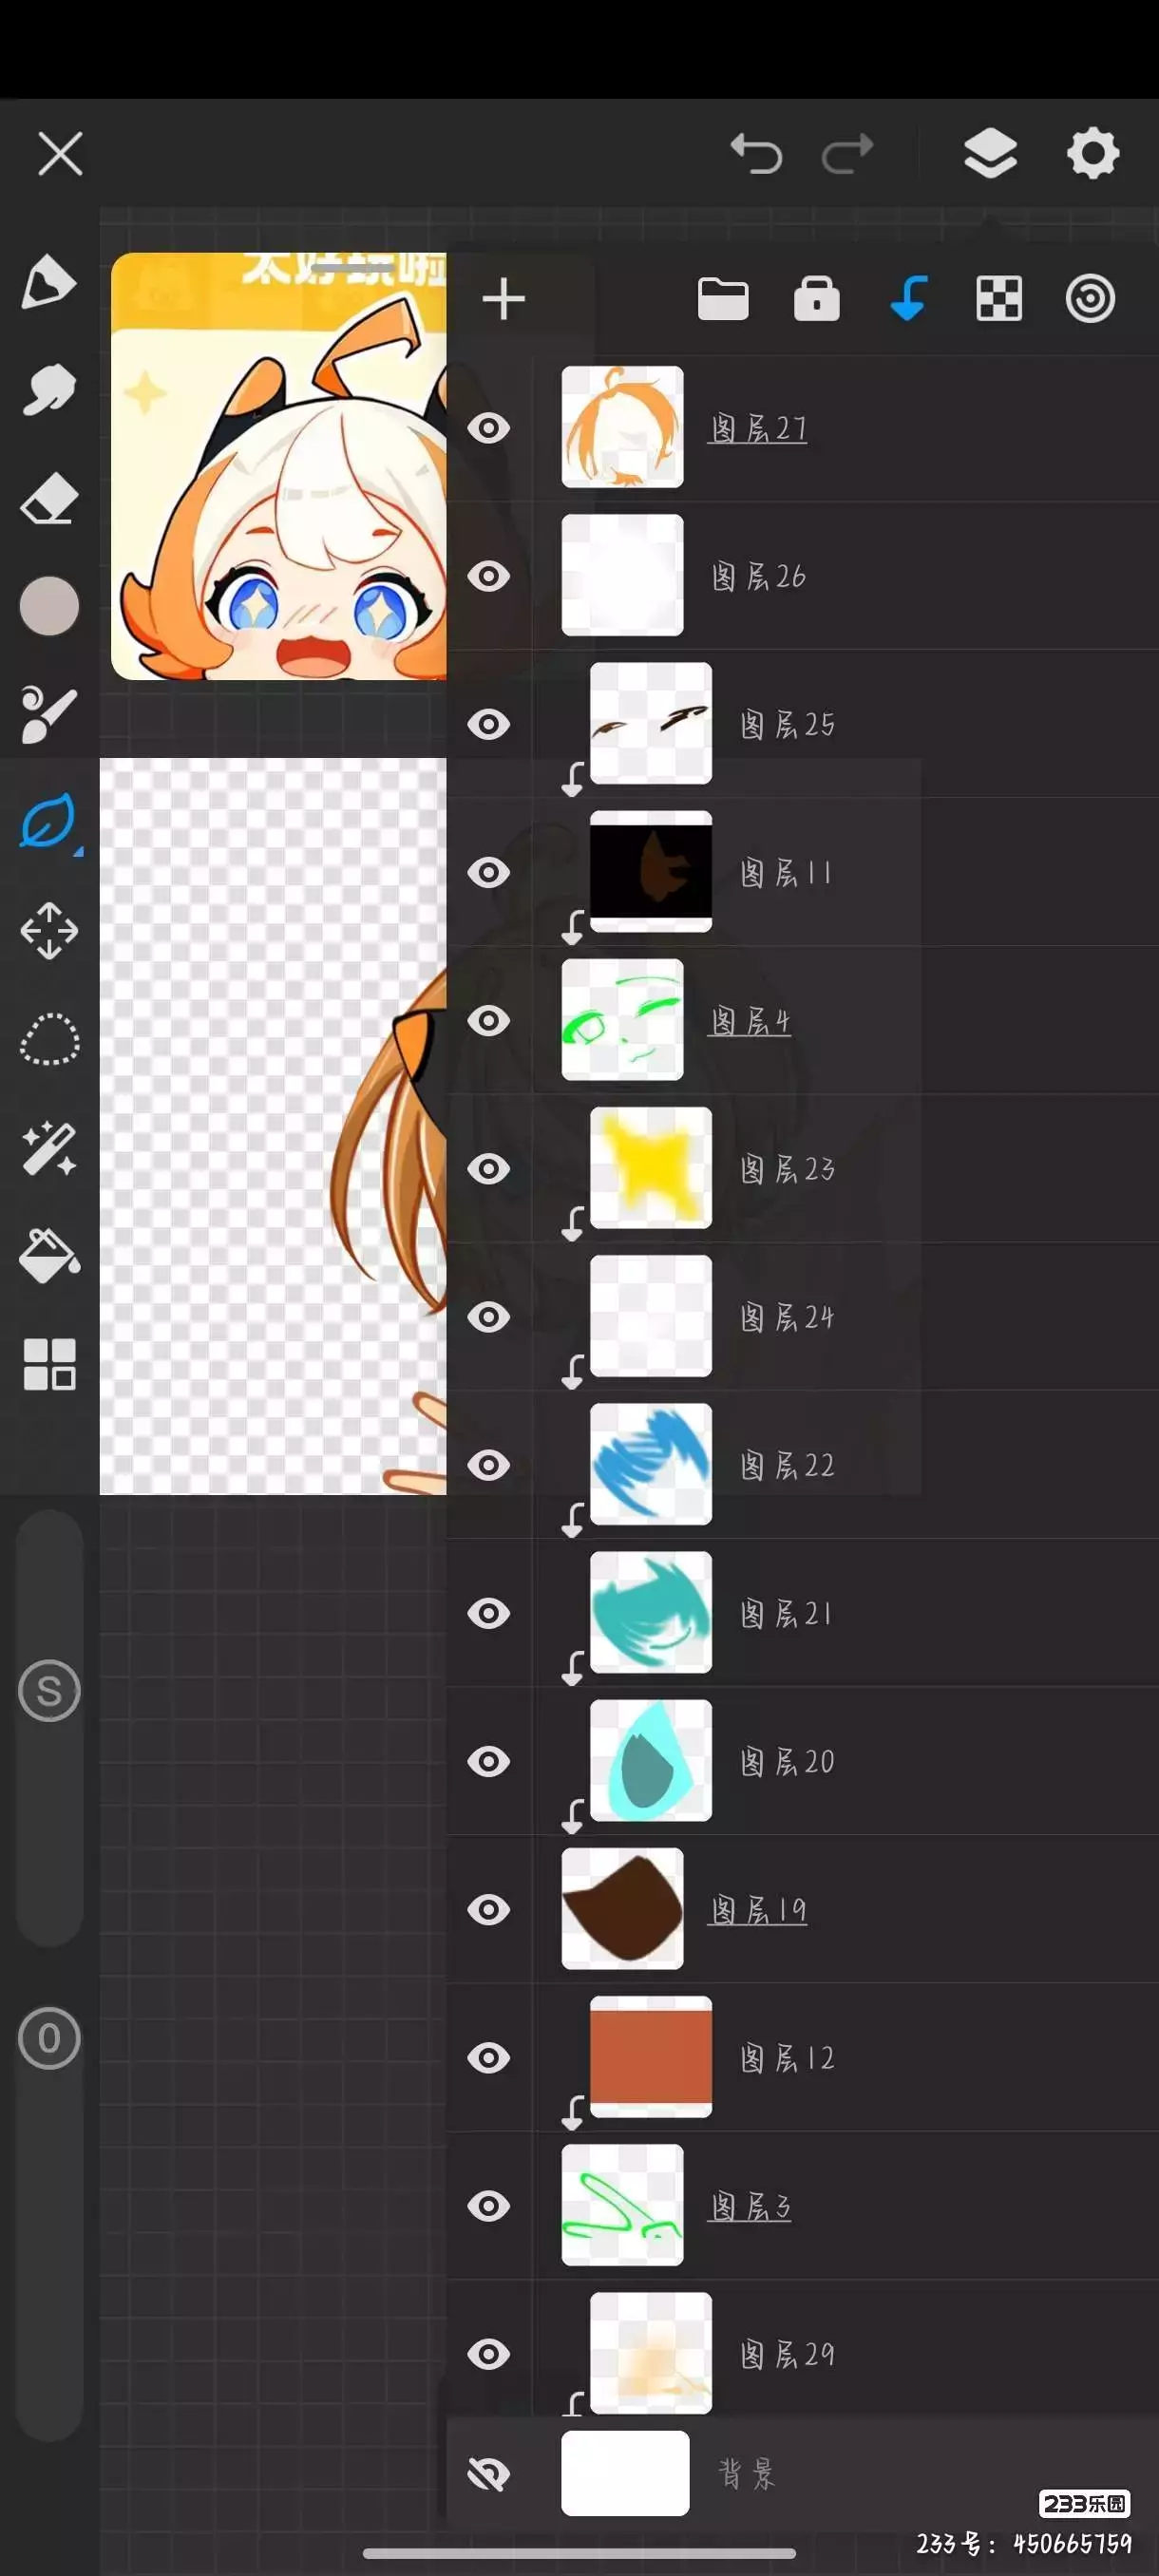Select the 图层11 black thumbnail
1159x2576 pixels.
pyautogui.click(x=651, y=871)
